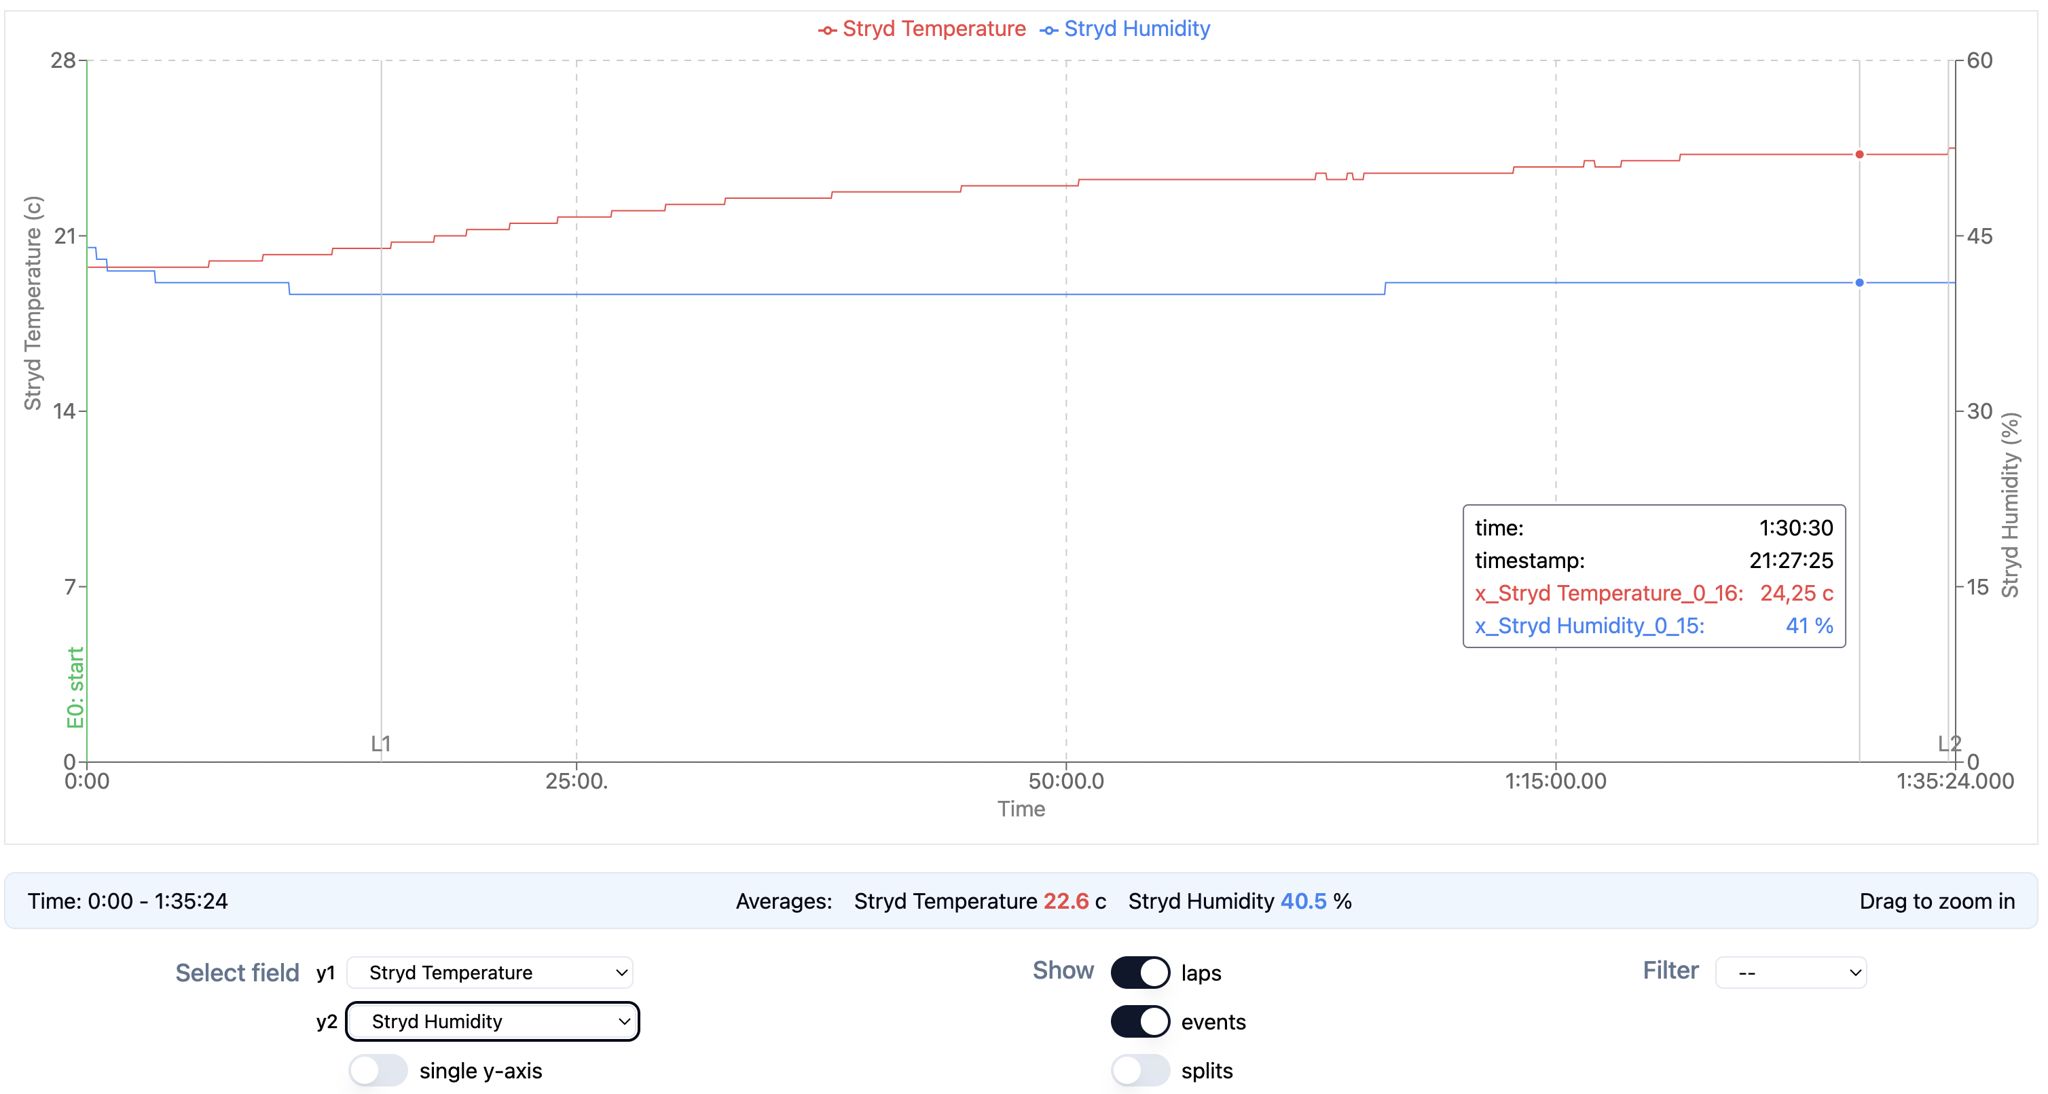The width and height of the screenshot is (2048, 1094).
Task: Click the average temperature value 22.6
Action: (x=1066, y=901)
